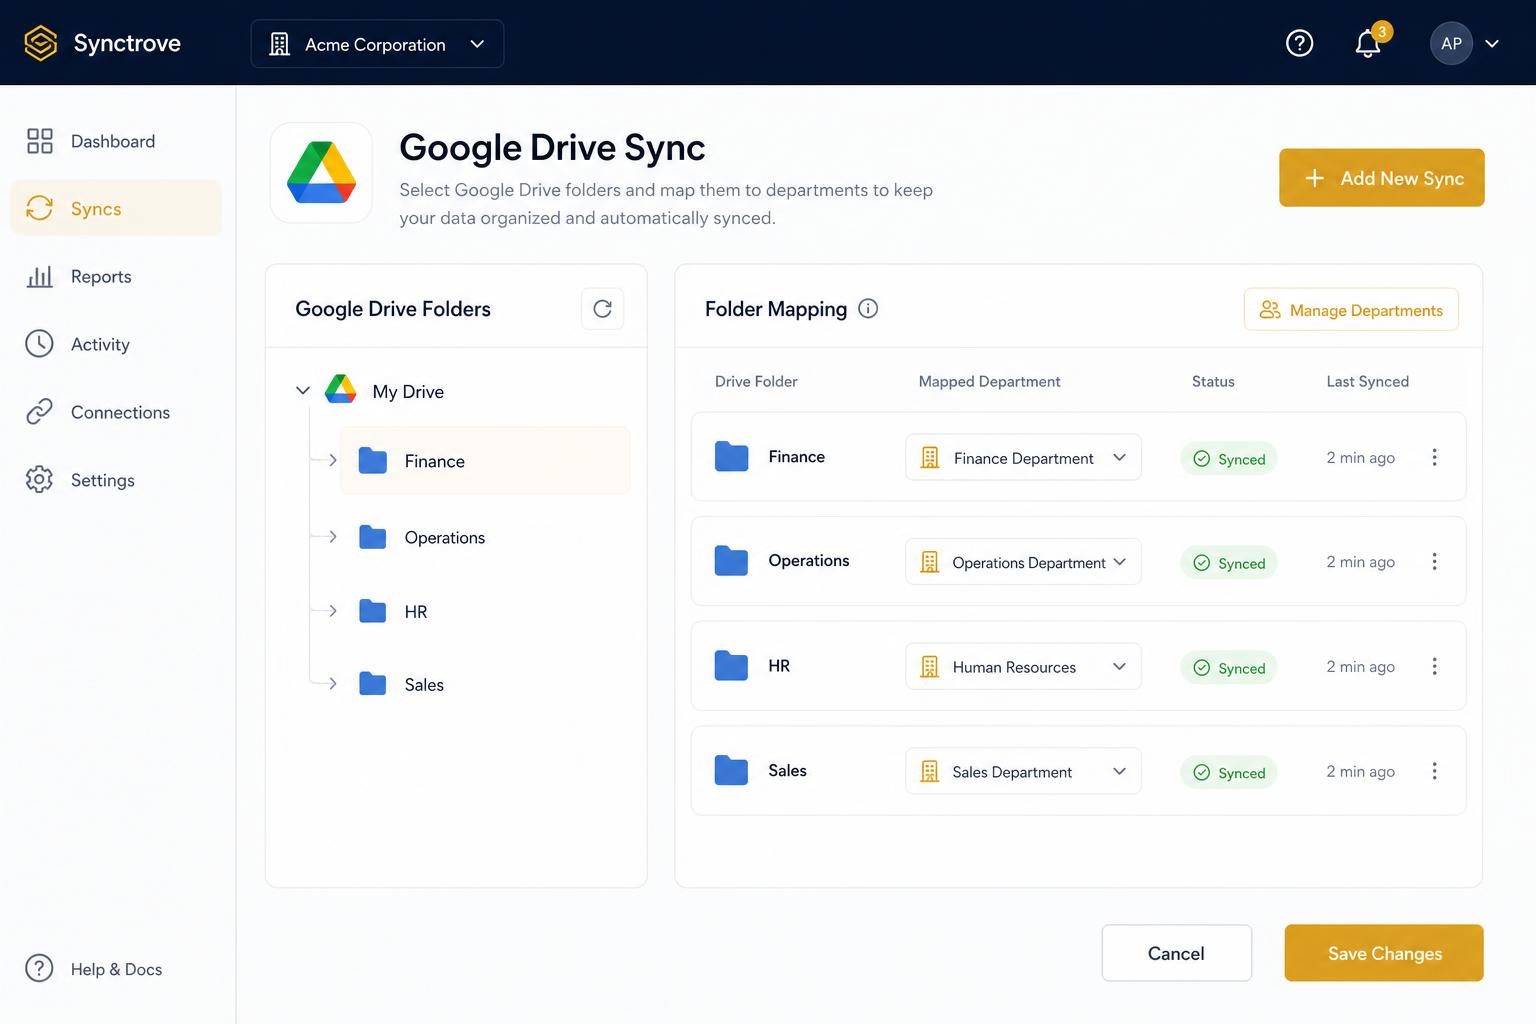Open the Acme Corporation organization dropdown
This screenshot has width=1536, height=1024.
(x=377, y=44)
